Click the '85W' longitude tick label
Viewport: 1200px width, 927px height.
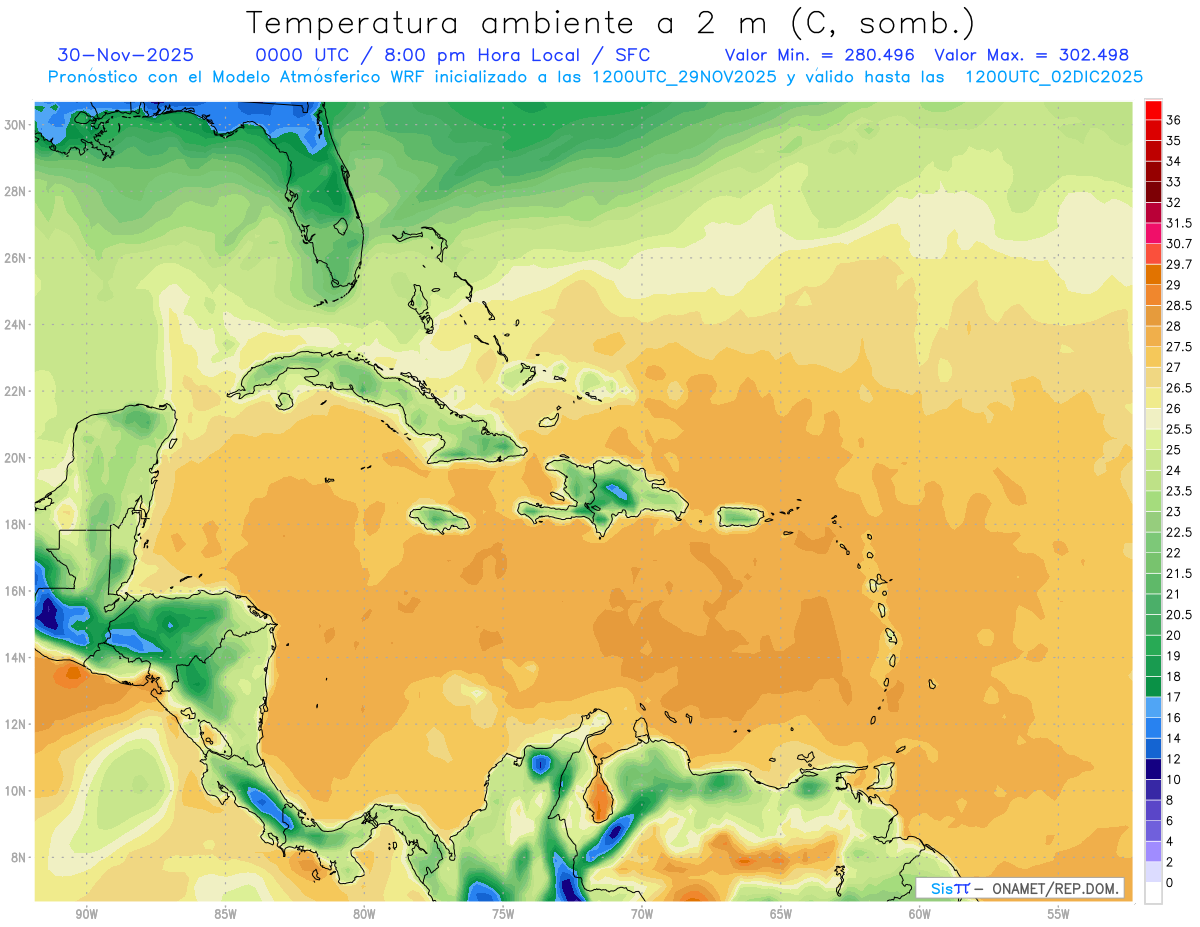[225, 914]
